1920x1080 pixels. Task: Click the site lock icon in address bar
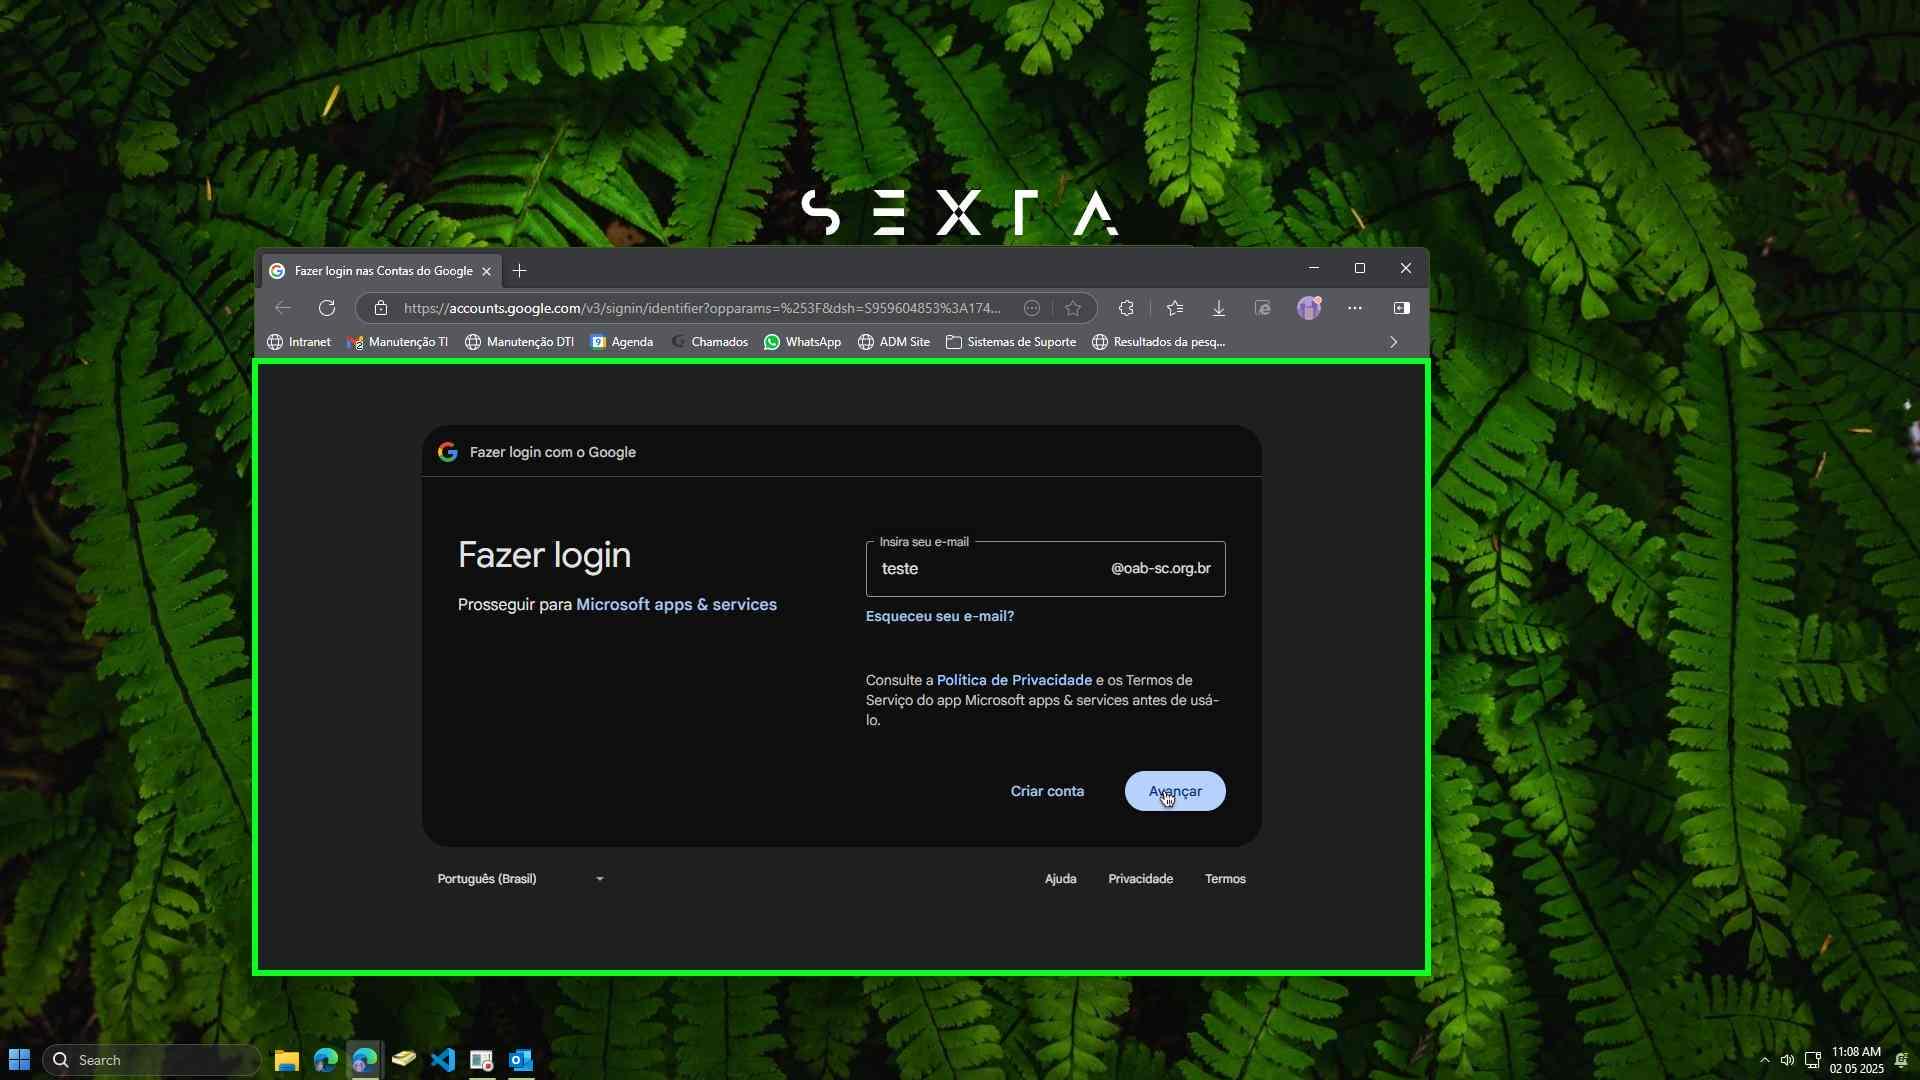[380, 308]
